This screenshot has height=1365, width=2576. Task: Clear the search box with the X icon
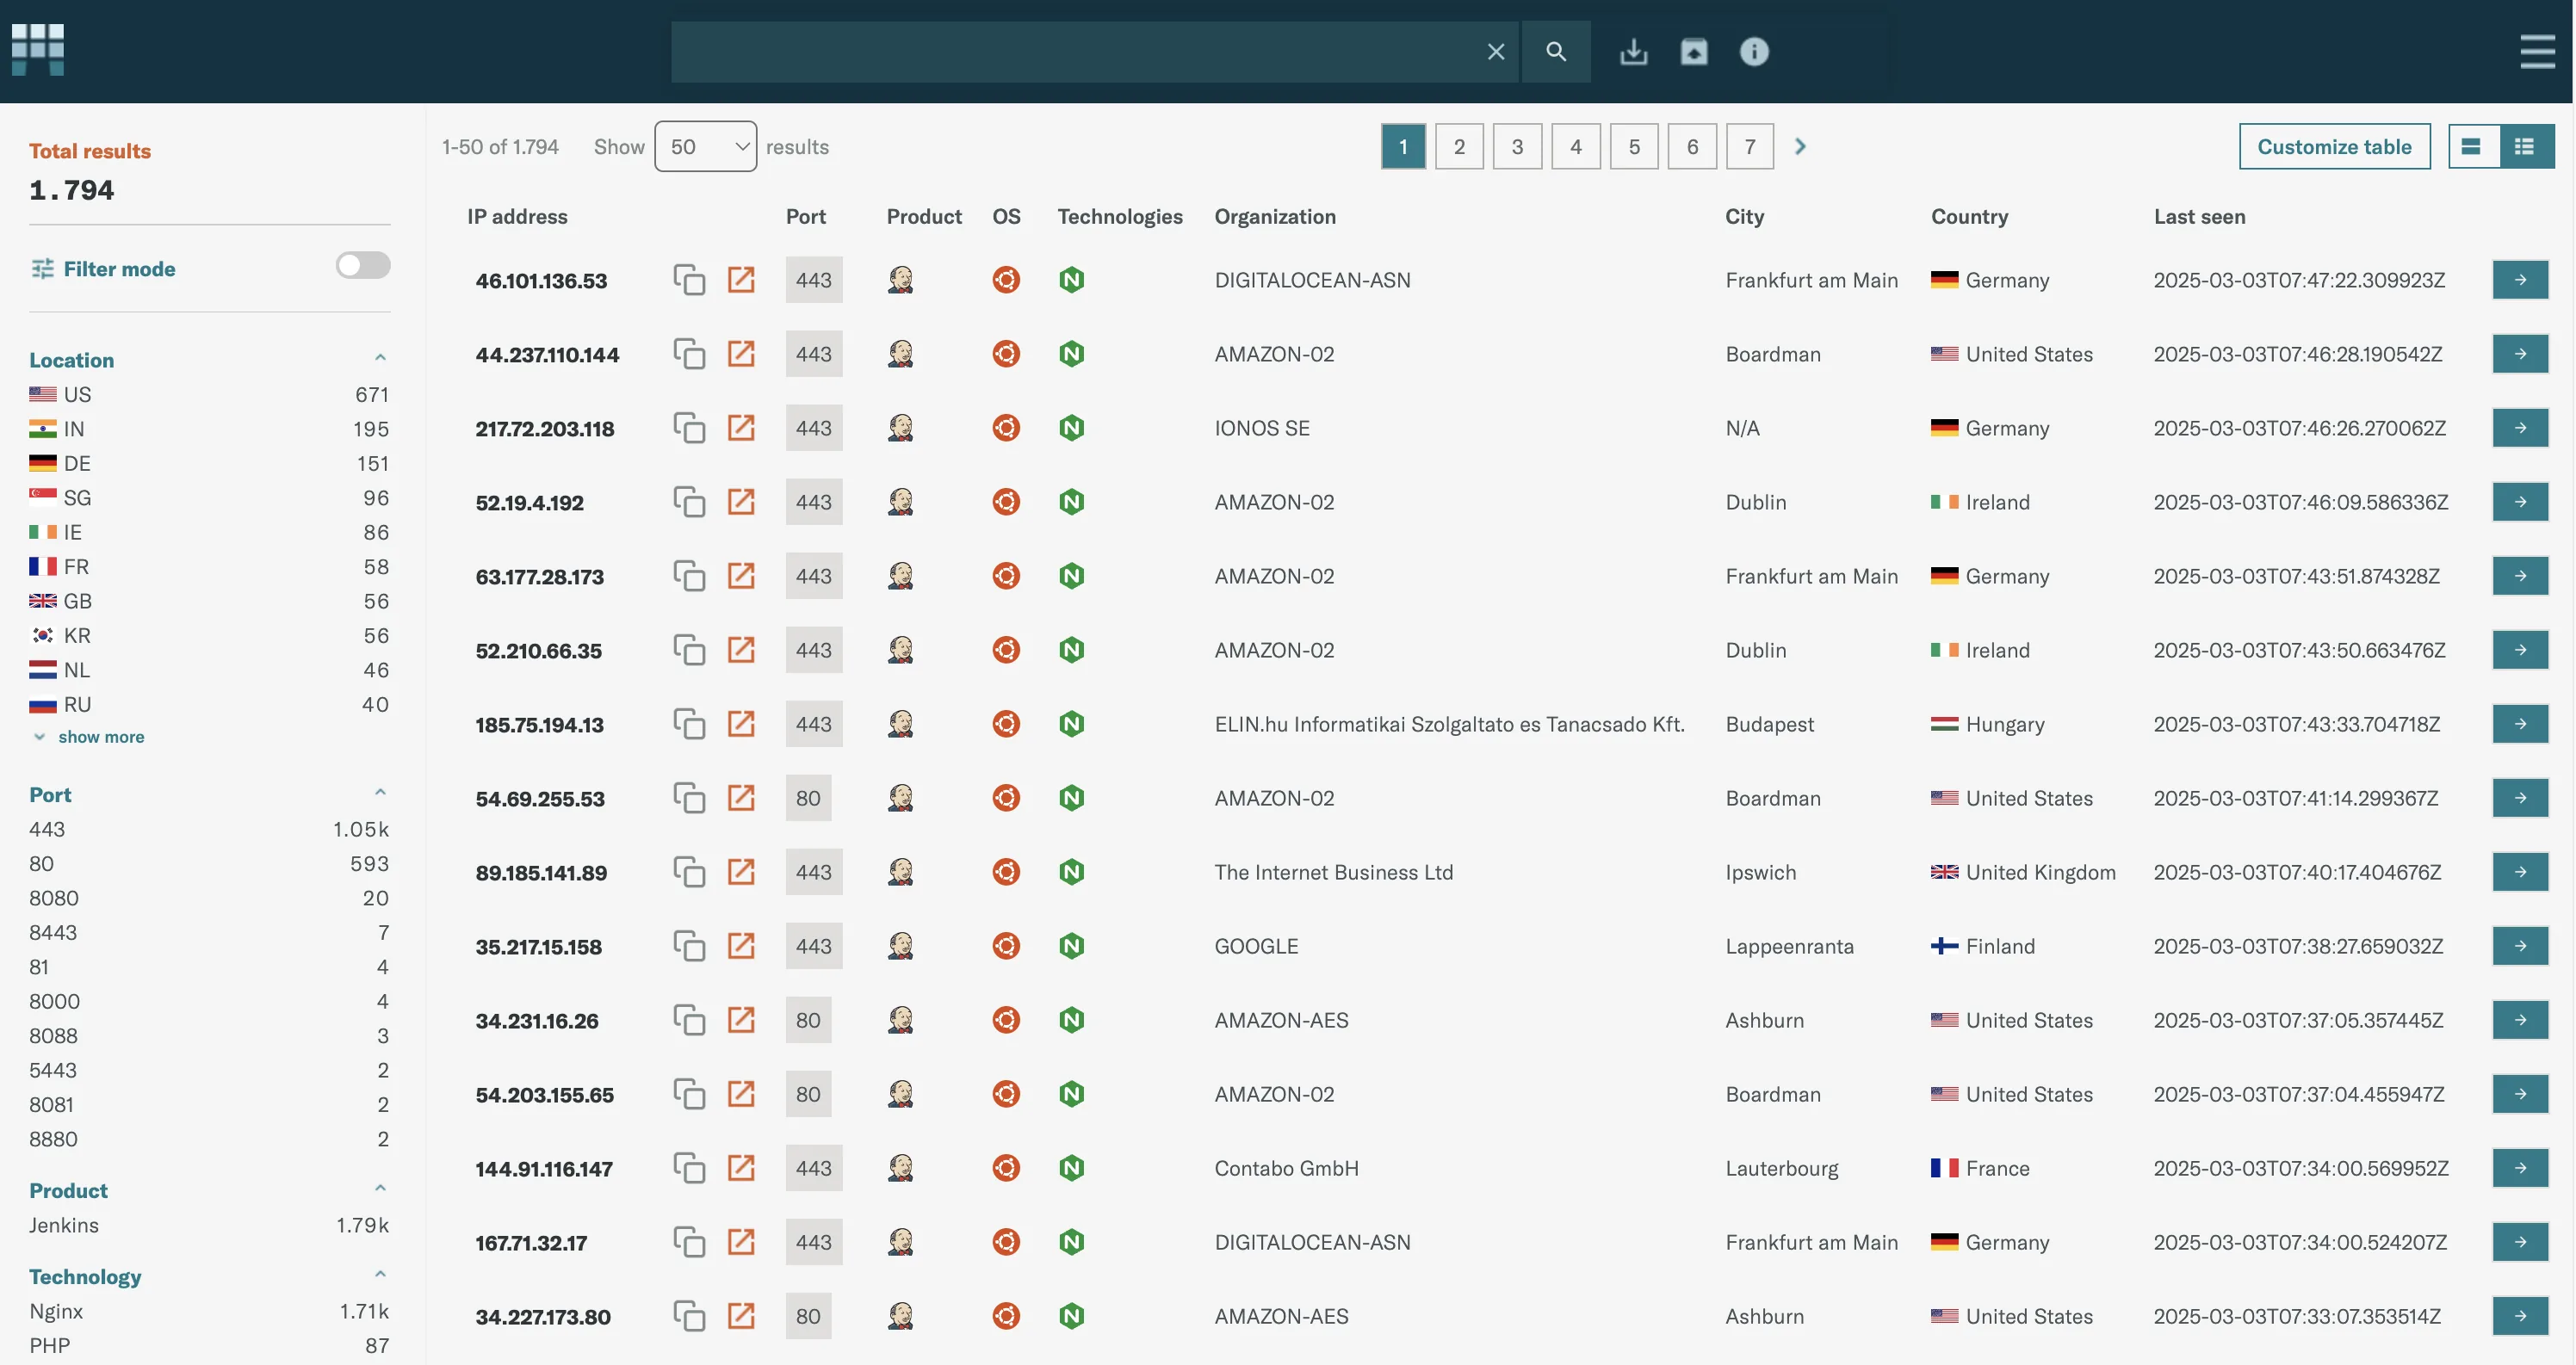[x=1495, y=52]
